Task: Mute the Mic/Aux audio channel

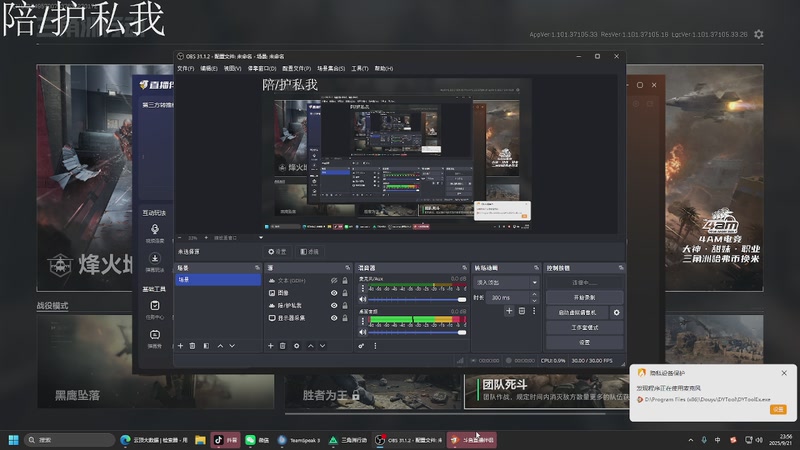Action: (362, 299)
